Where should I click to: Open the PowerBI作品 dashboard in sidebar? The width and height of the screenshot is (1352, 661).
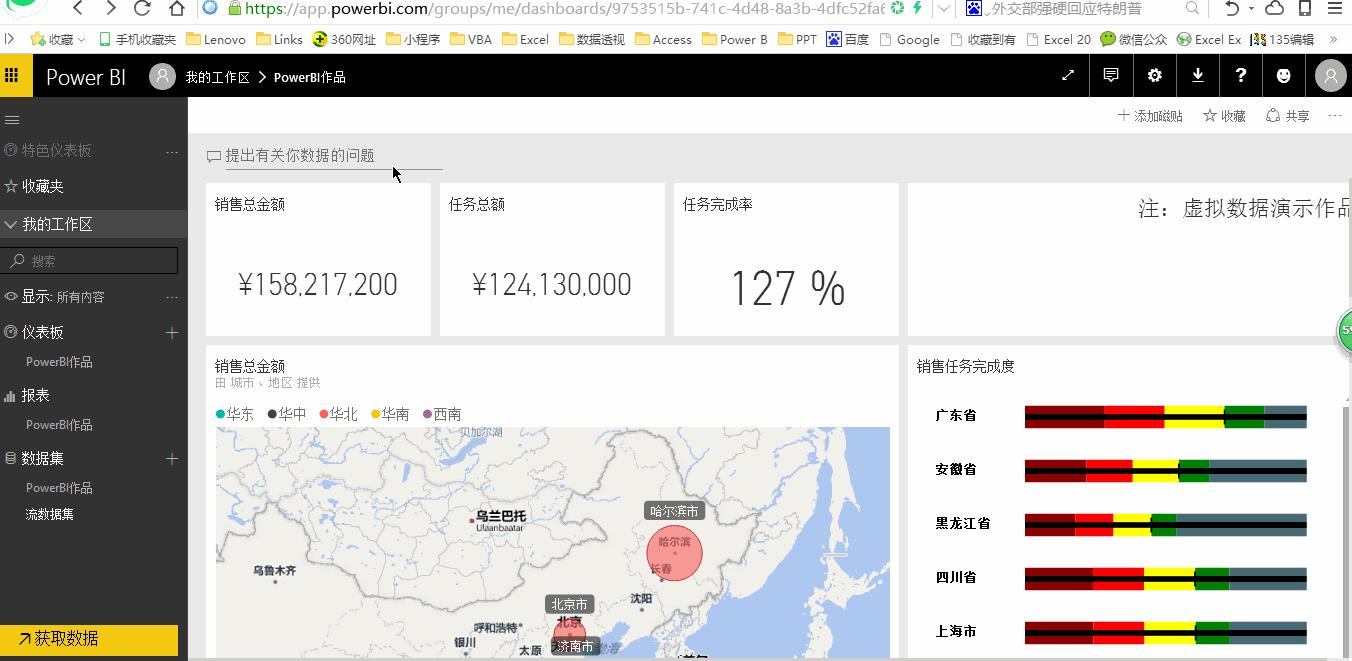60,361
